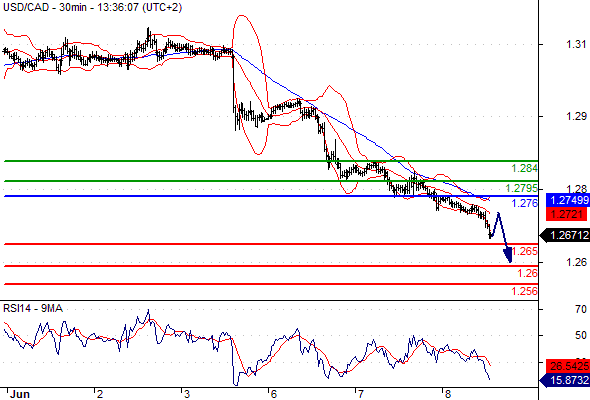
Task: Click the 1.26 red support label
Action: pyautogui.click(x=528, y=273)
